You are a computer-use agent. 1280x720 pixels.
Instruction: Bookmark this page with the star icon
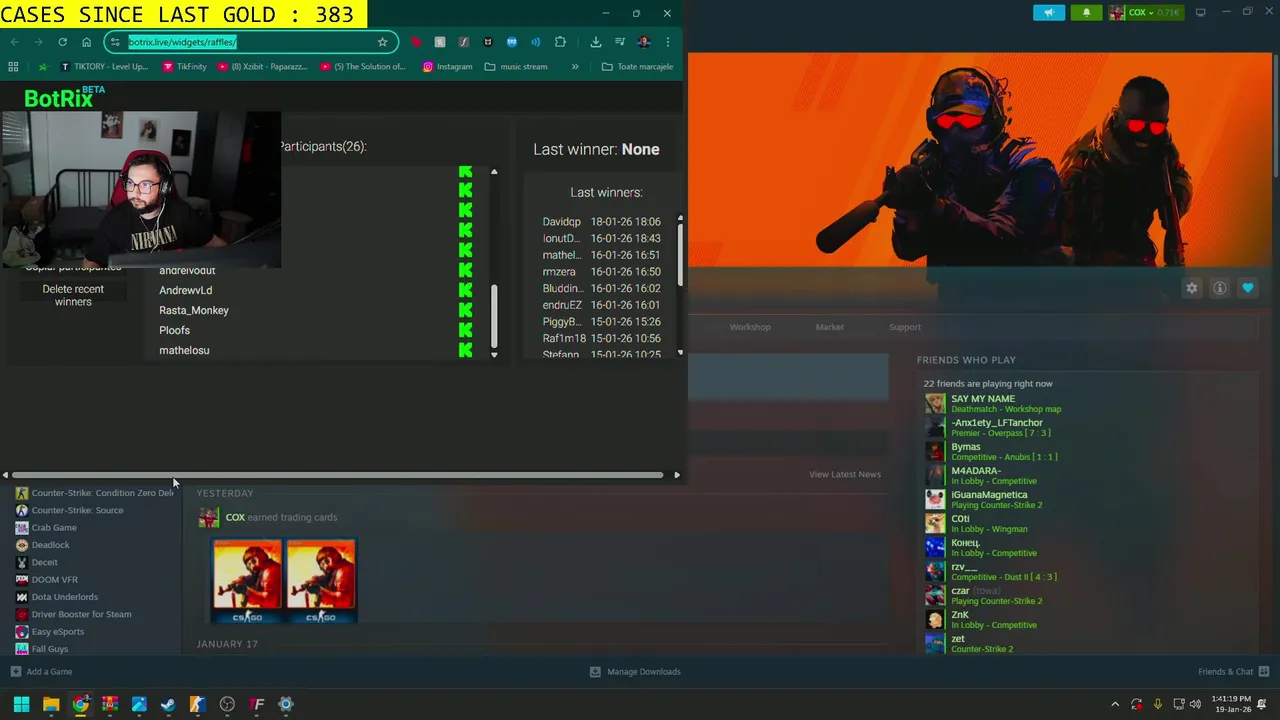382,42
